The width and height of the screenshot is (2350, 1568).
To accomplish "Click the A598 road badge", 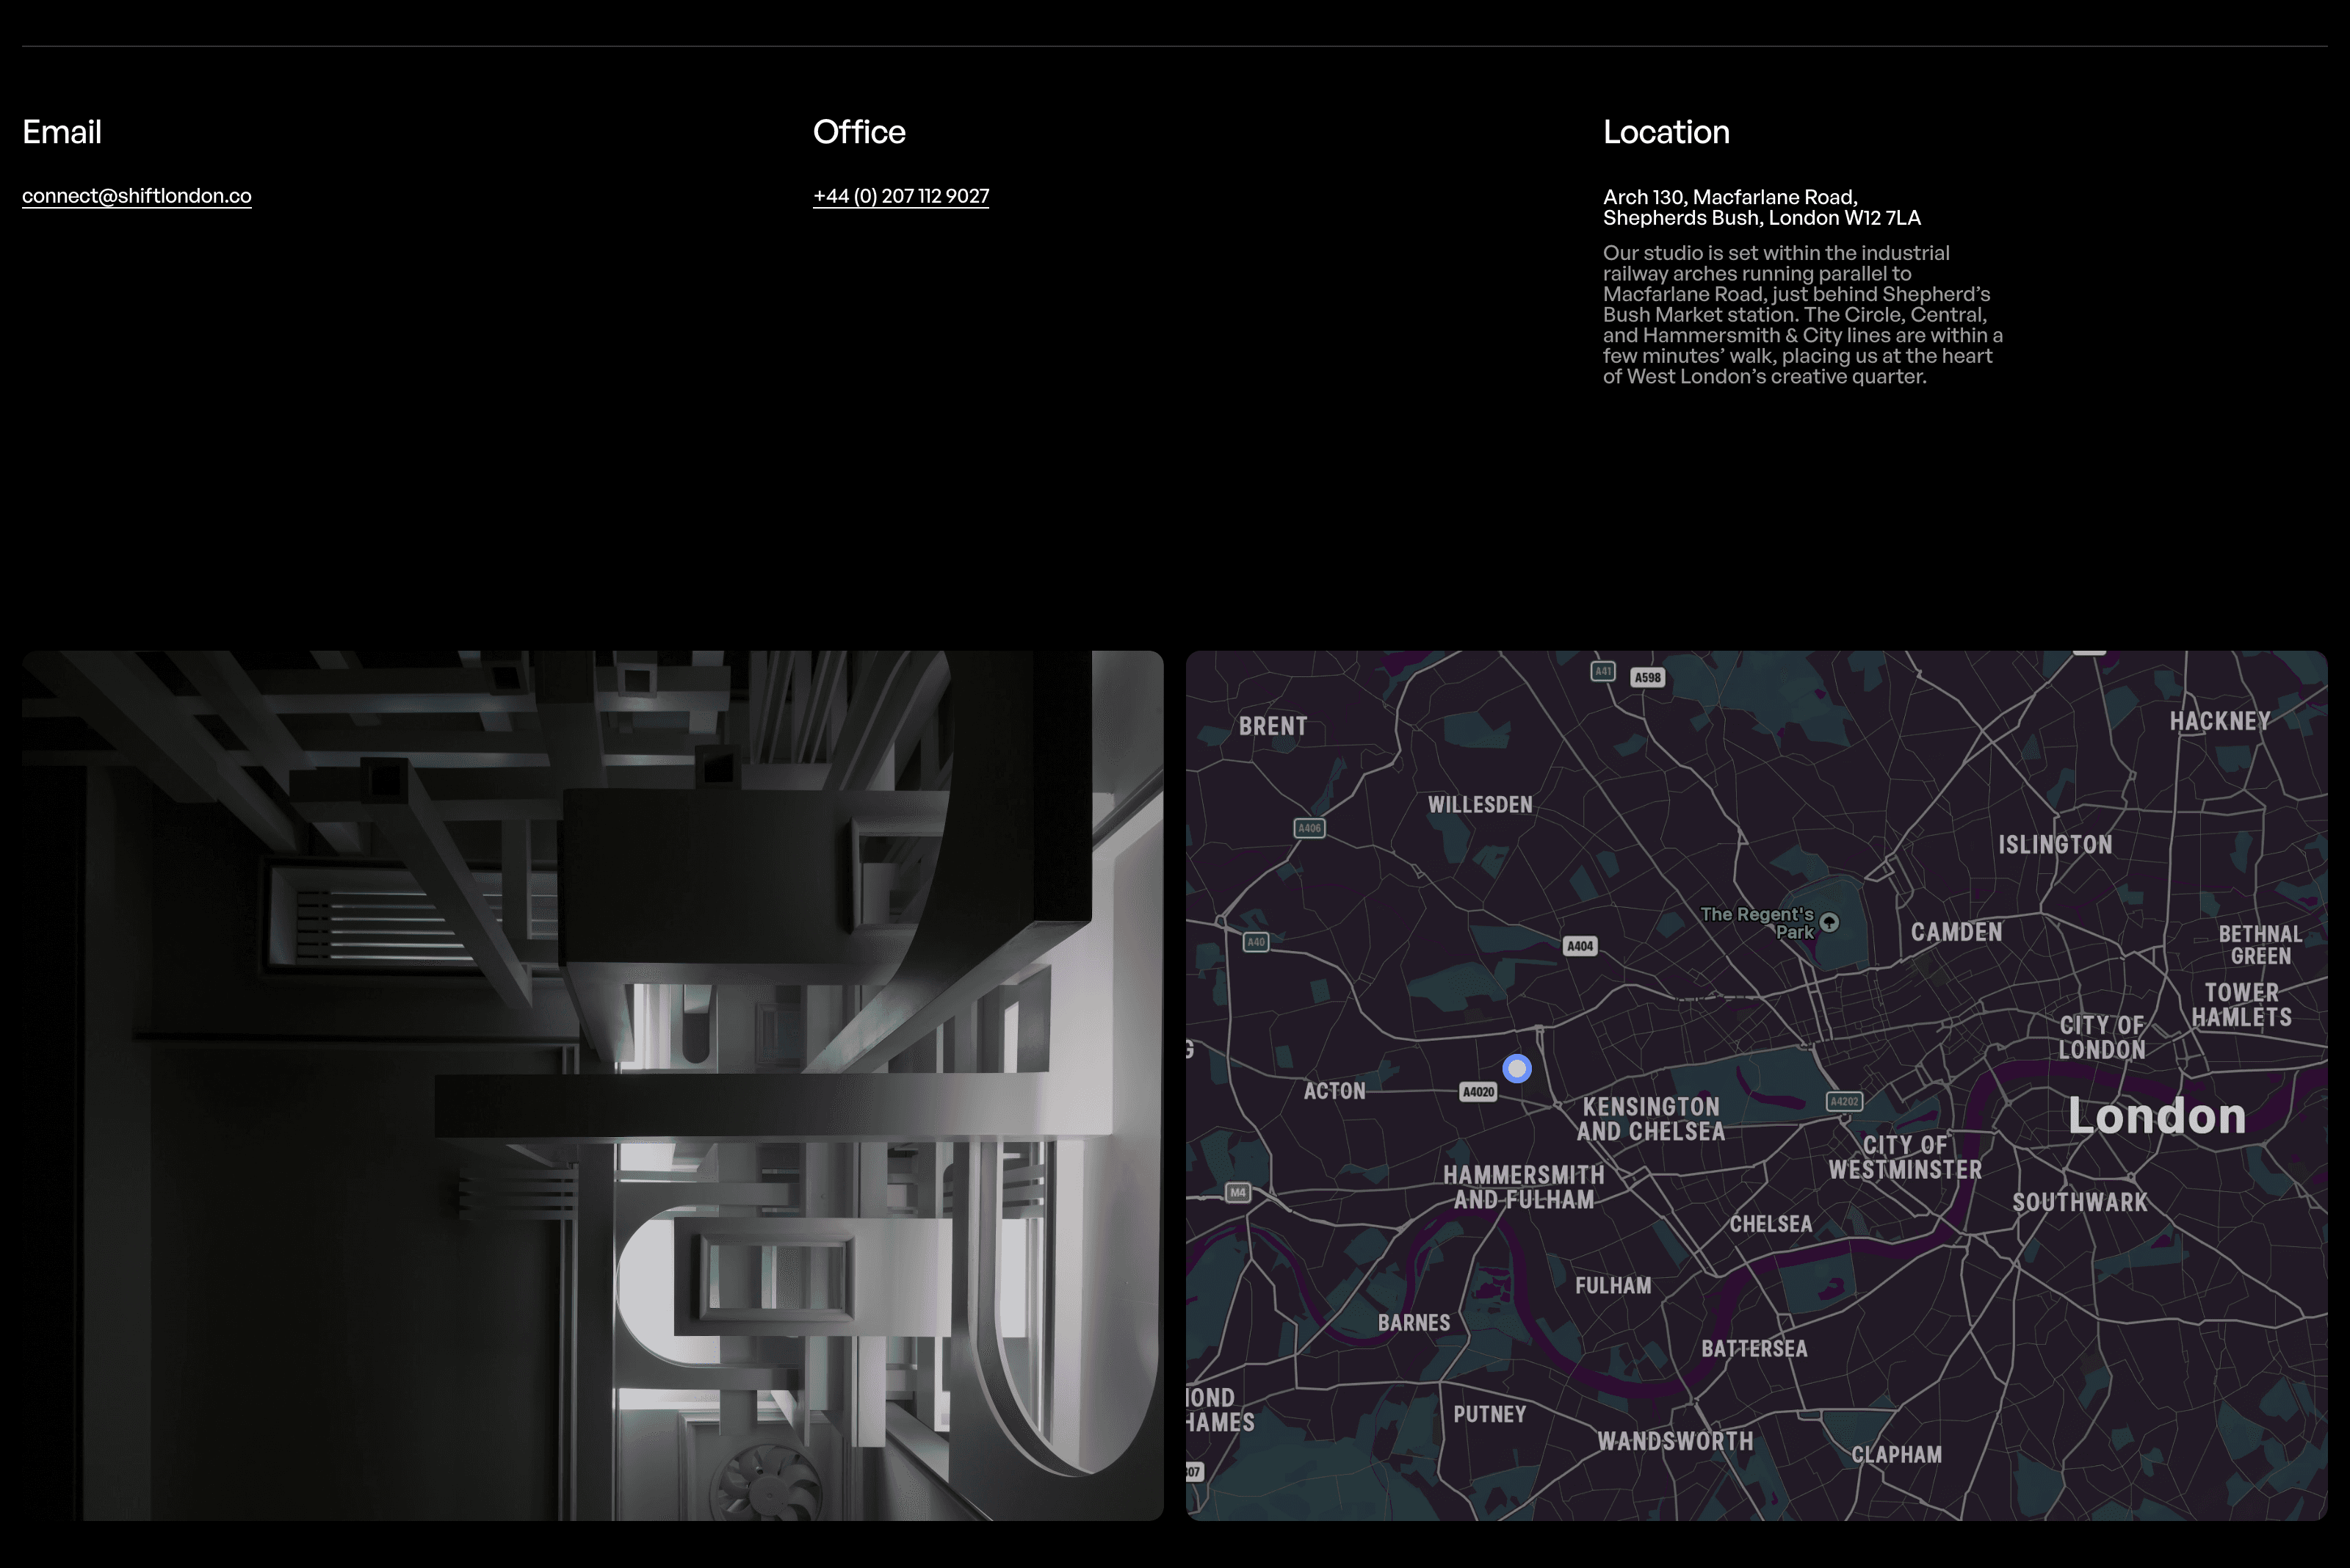I will tap(1647, 678).
